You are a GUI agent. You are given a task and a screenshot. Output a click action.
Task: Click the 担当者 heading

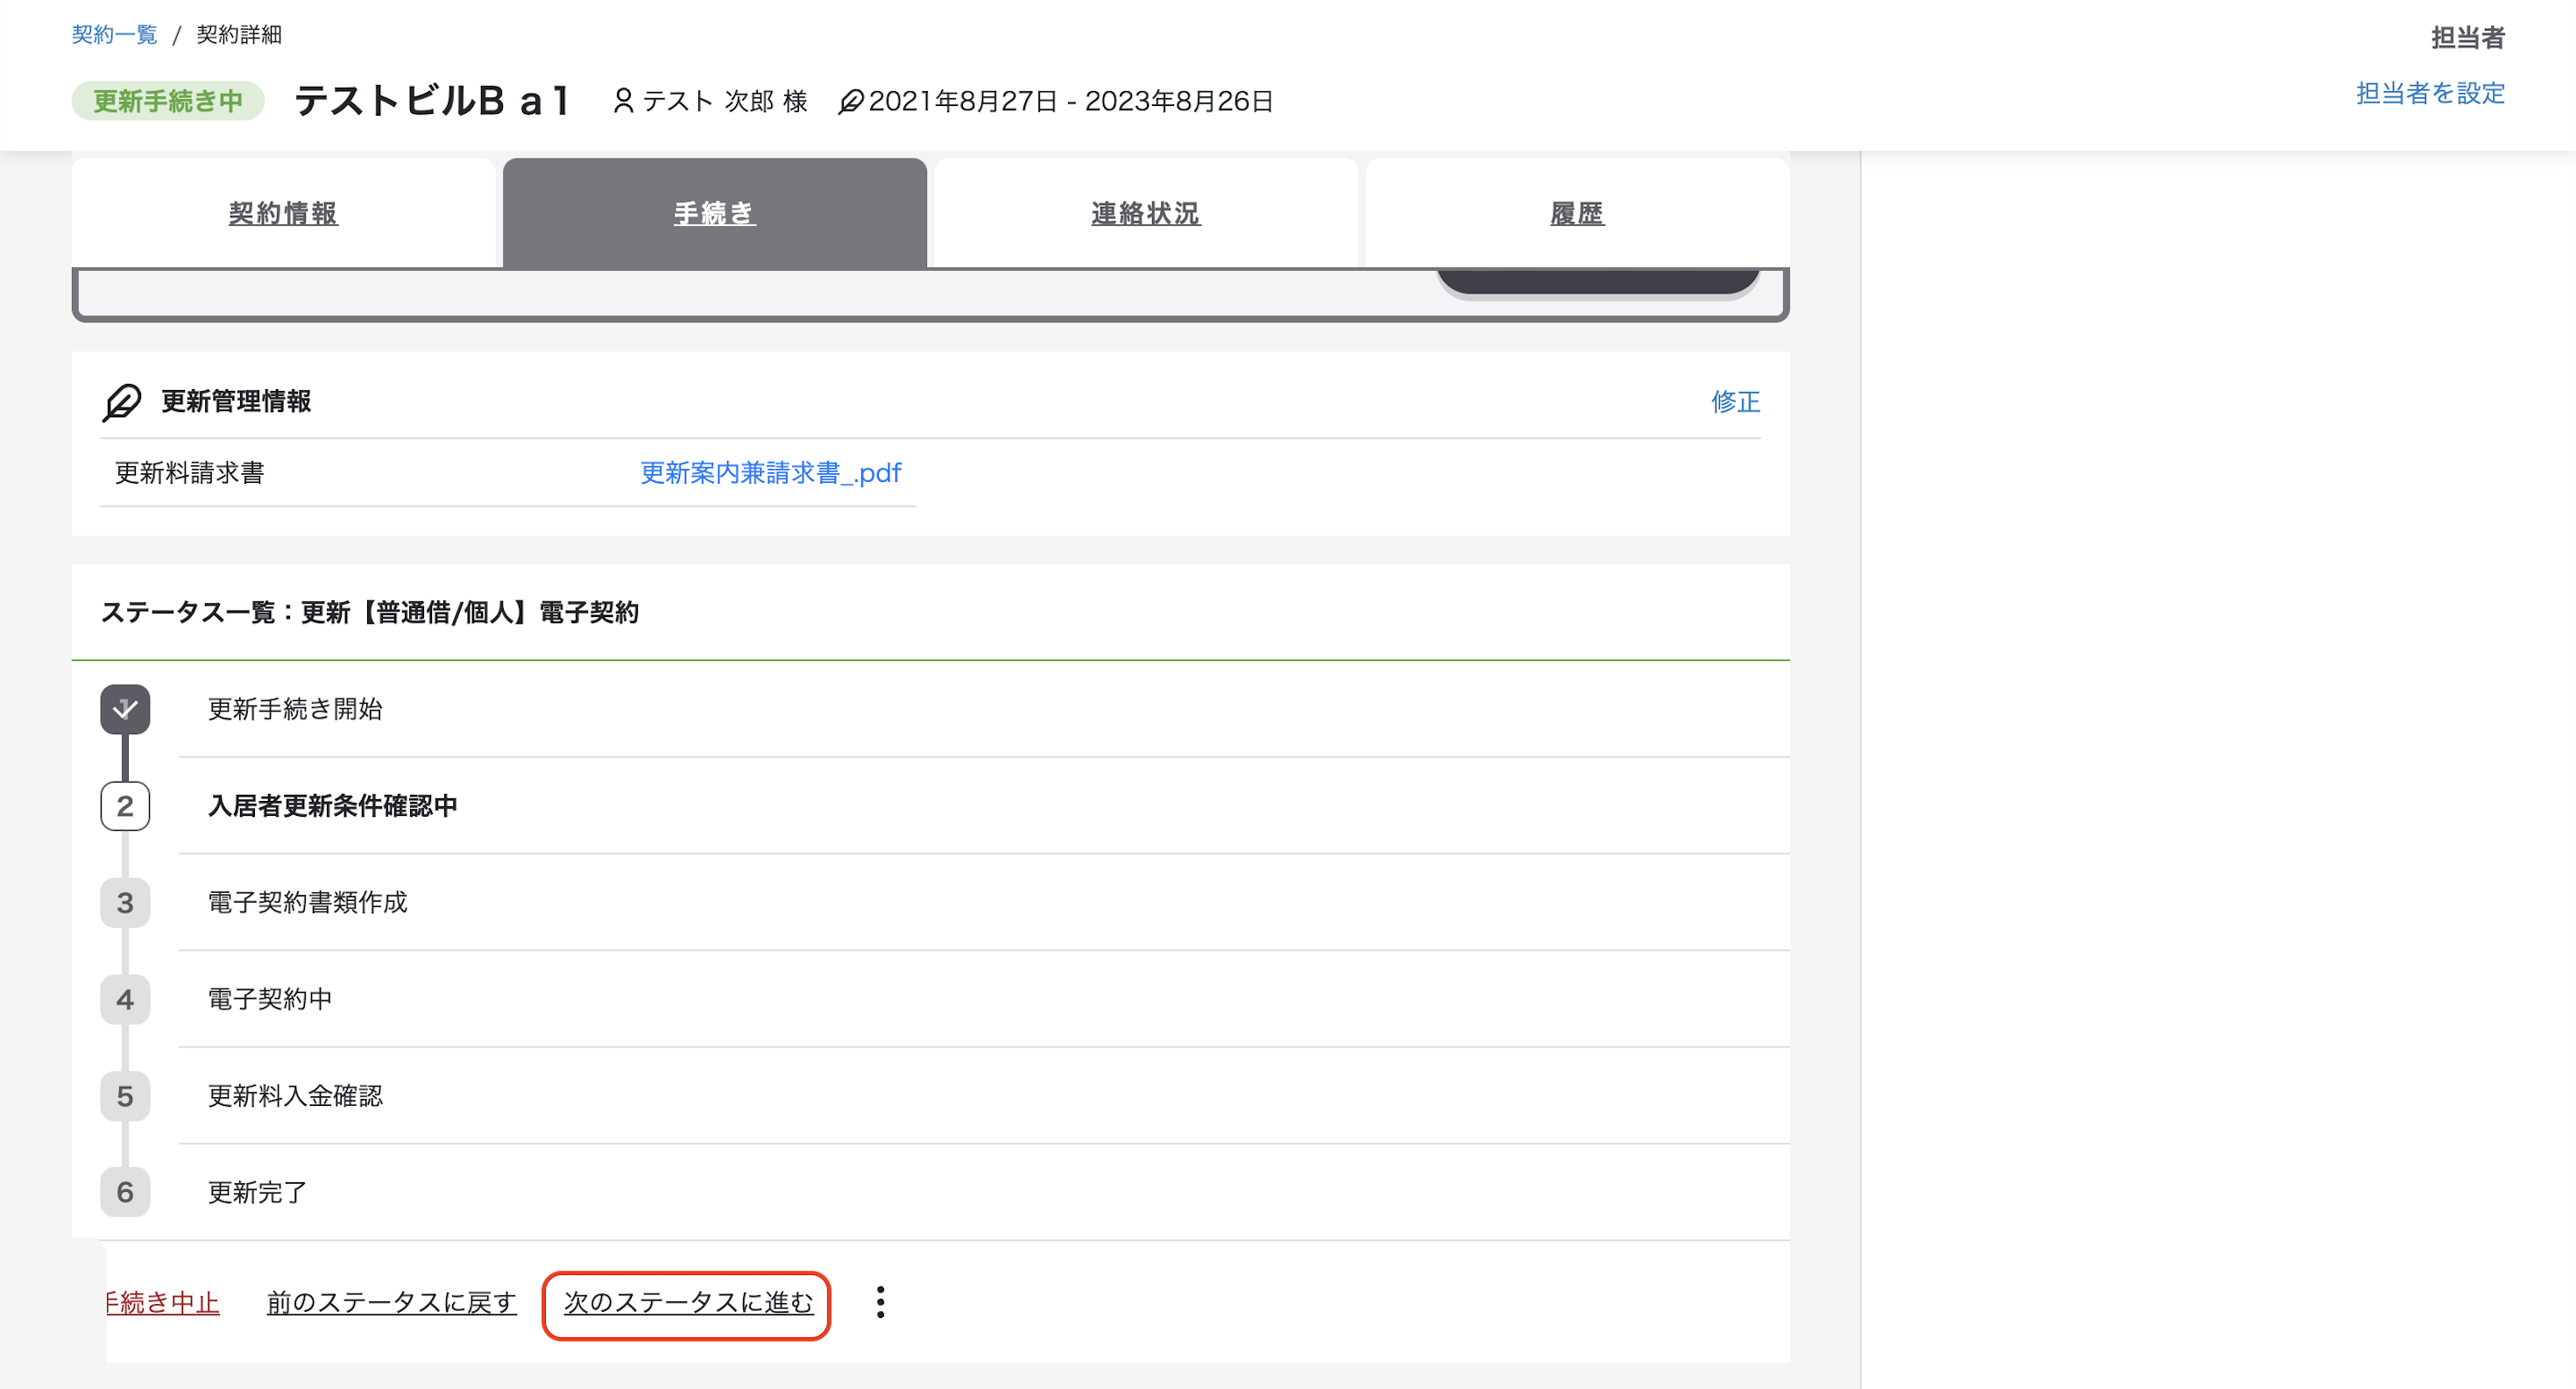2468,38
